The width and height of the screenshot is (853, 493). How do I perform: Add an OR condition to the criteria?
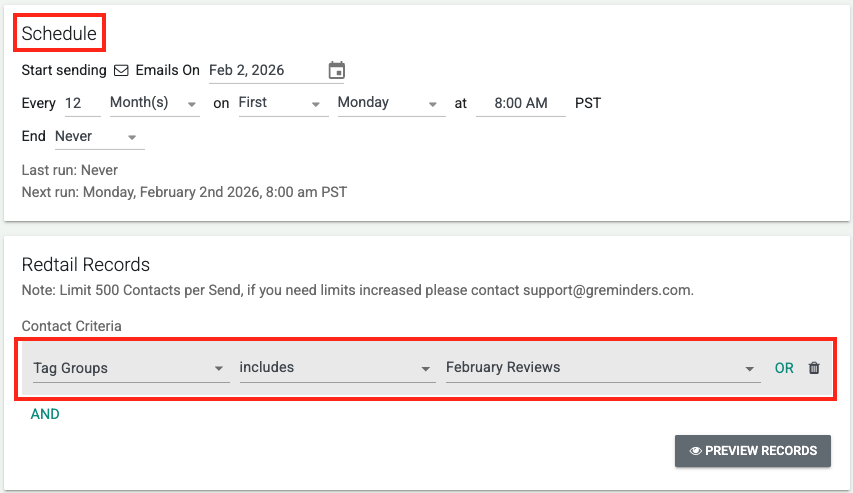784,368
